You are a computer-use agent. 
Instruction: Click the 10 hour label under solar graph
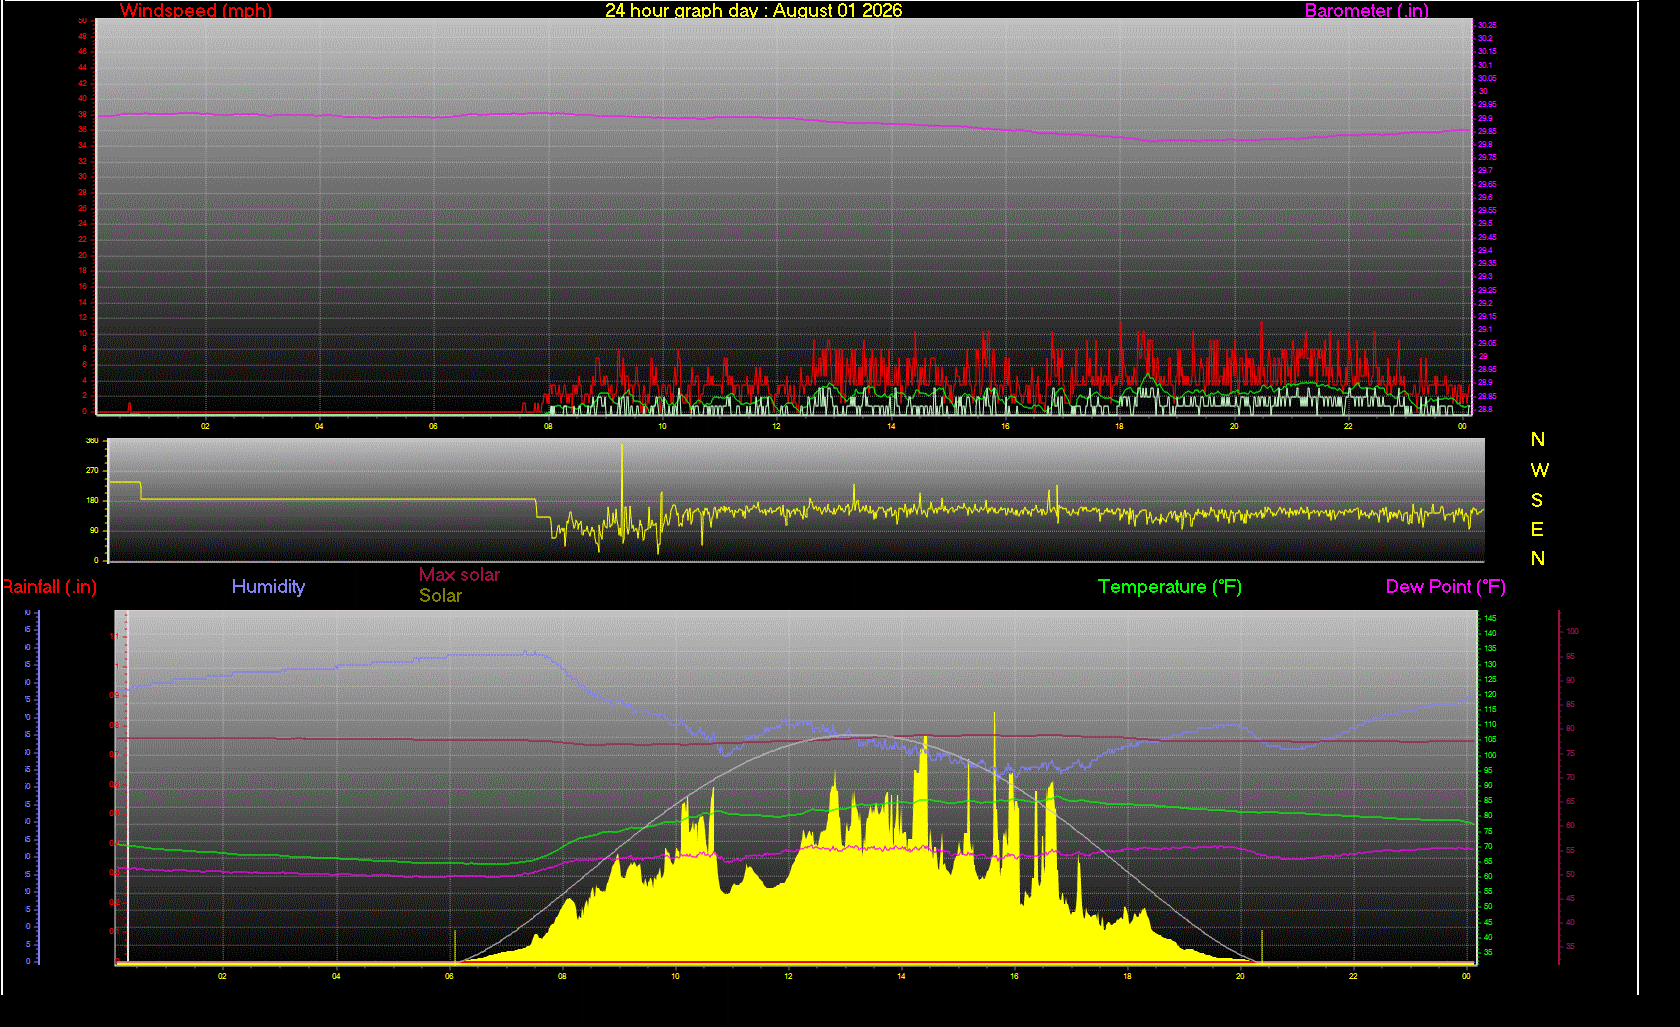point(675,976)
